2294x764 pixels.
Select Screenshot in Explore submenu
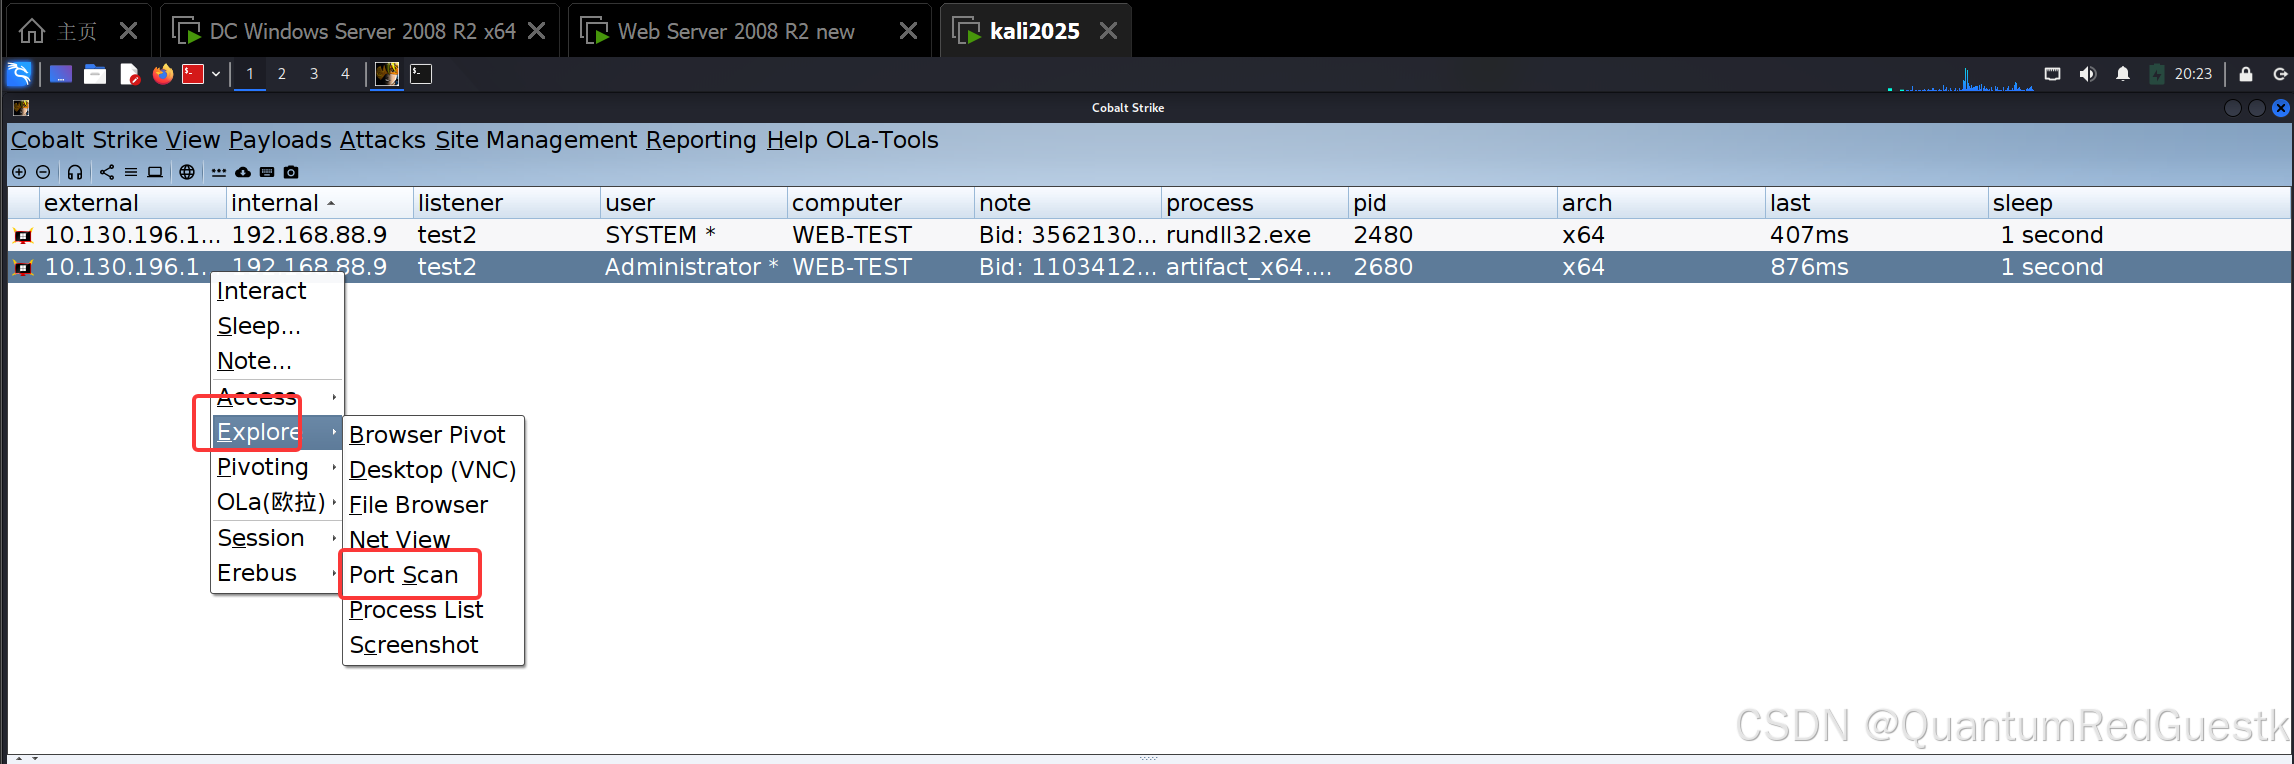pyautogui.click(x=433, y=645)
